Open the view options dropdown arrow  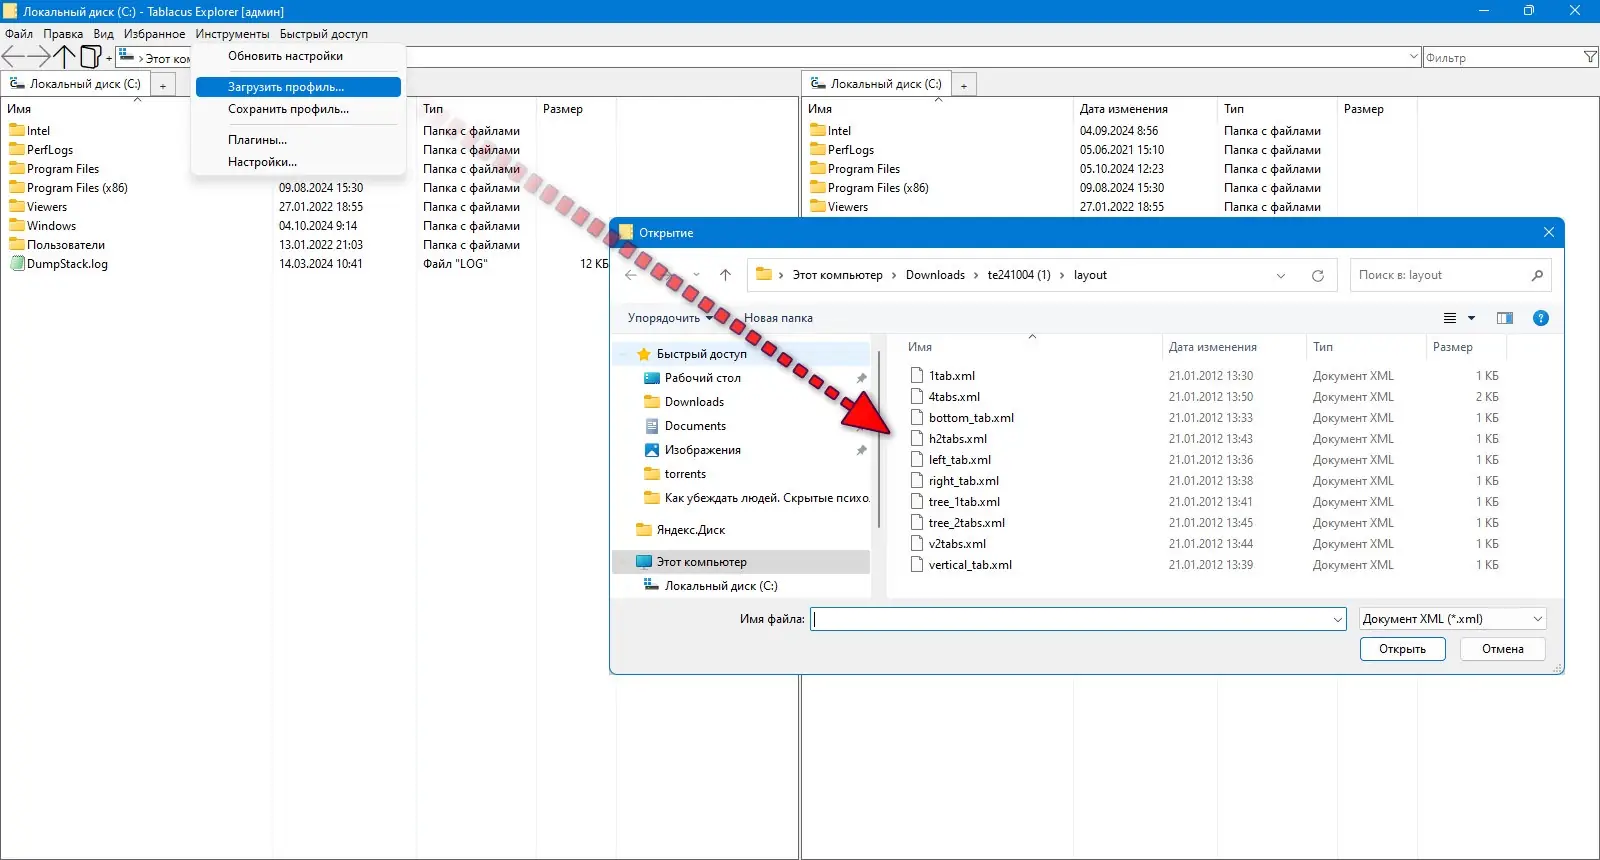(x=1471, y=318)
